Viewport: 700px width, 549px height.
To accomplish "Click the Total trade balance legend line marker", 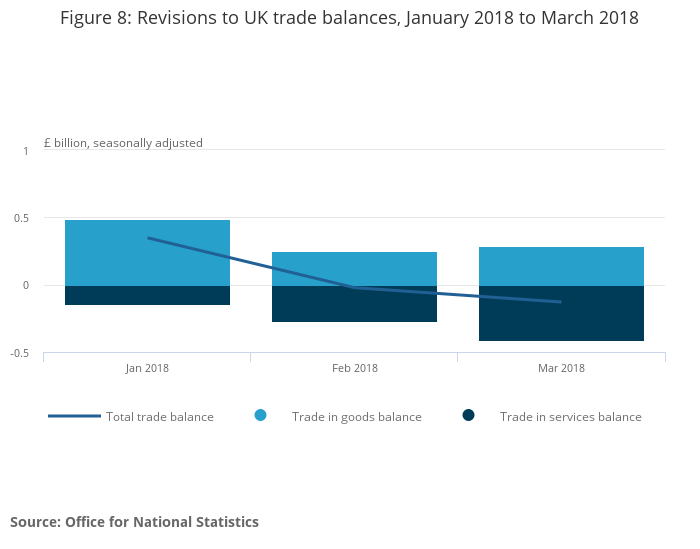I will [74, 416].
